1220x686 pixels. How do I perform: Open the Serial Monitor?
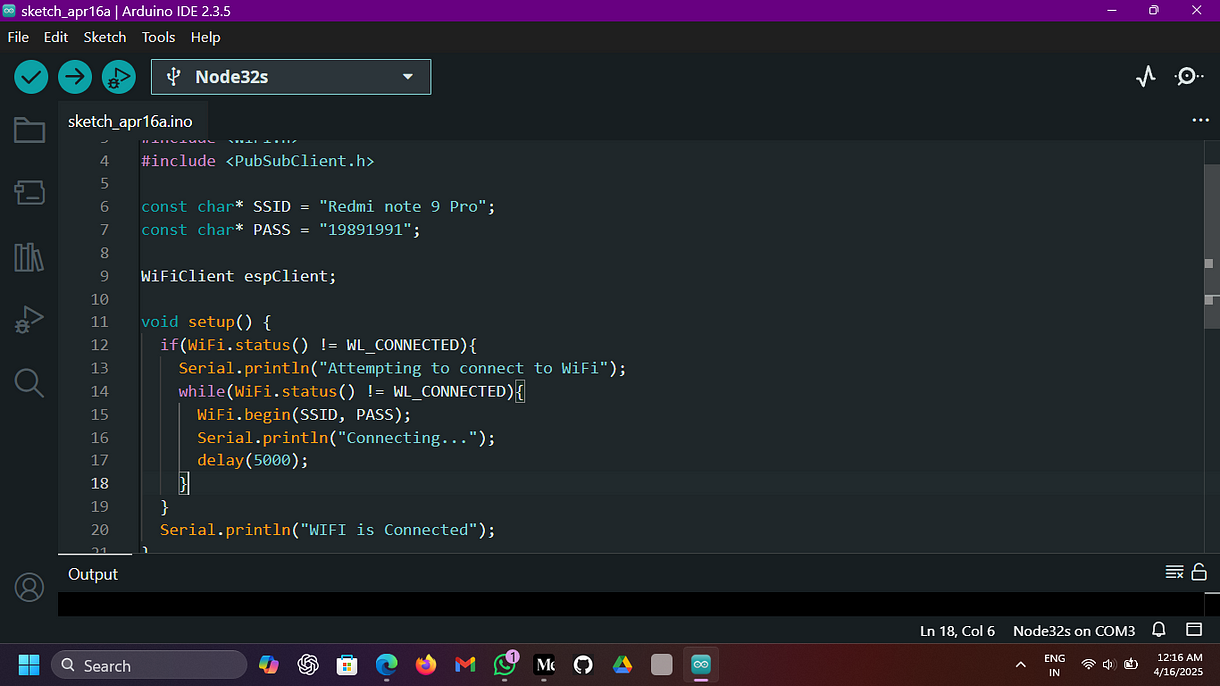pyautogui.click(x=1189, y=76)
